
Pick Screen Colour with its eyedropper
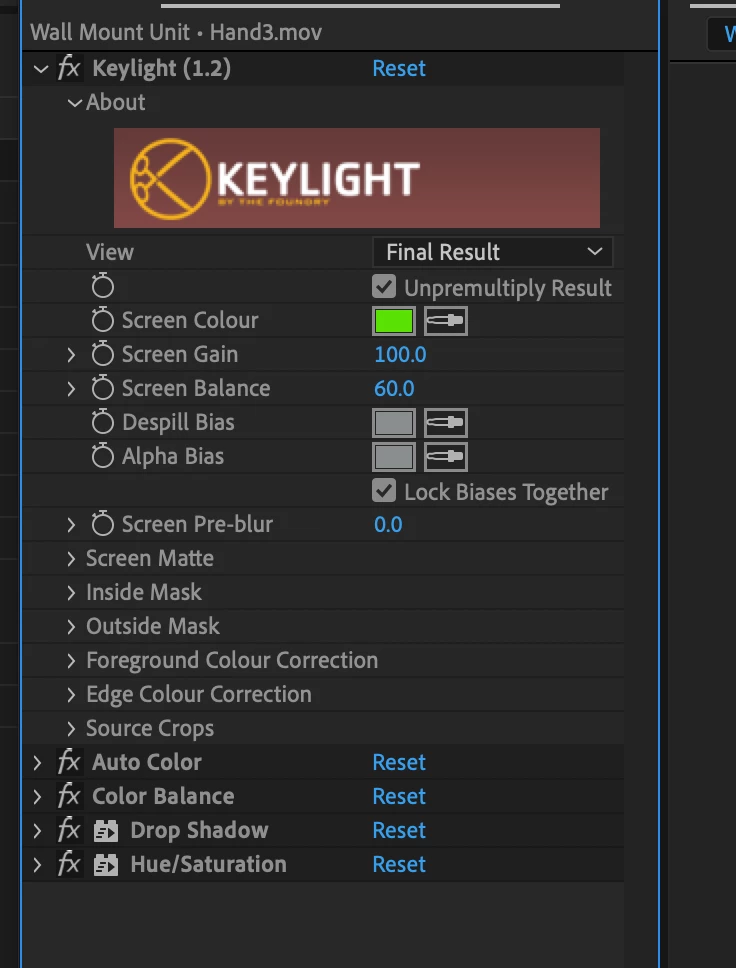click(446, 320)
